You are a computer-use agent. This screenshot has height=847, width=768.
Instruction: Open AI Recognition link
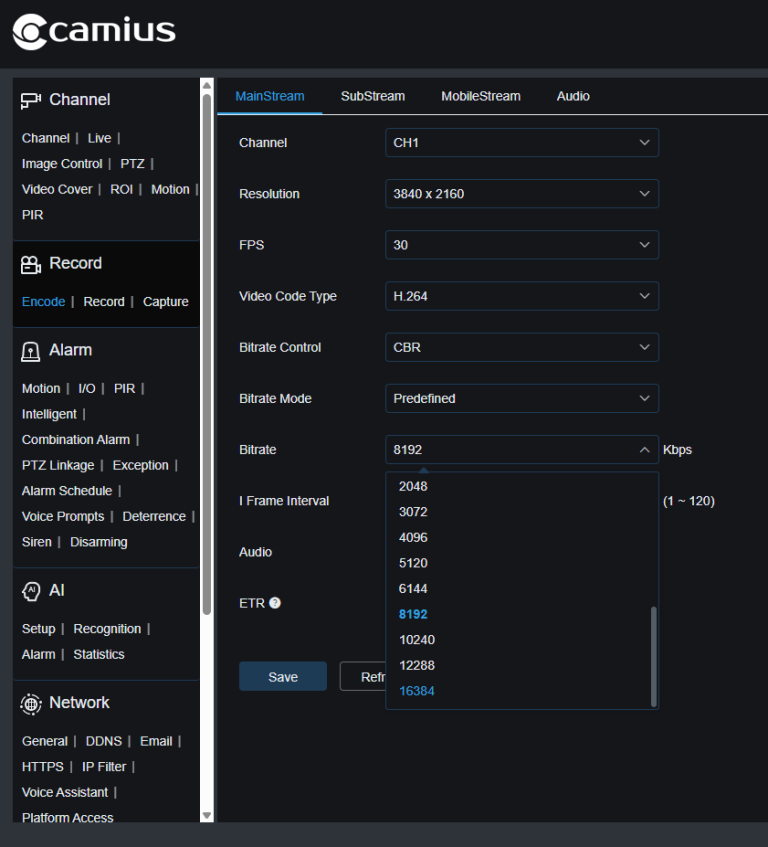[107, 629]
